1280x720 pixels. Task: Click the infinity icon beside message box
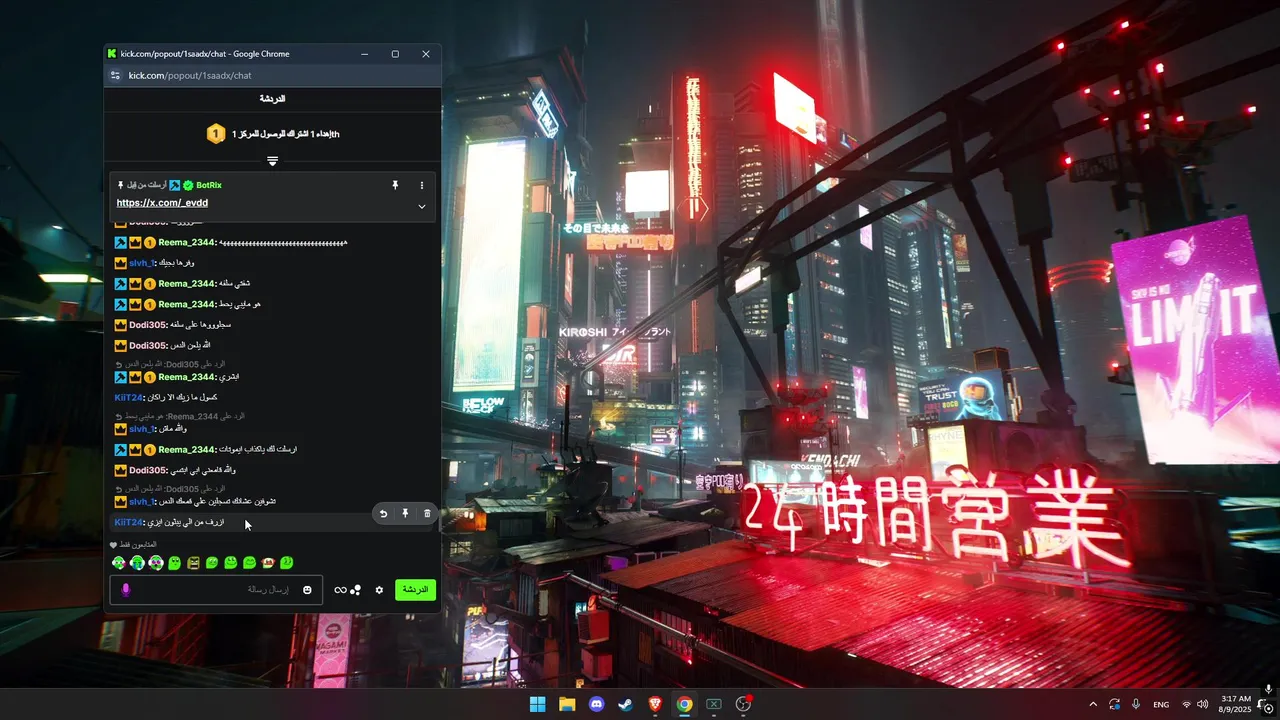340,590
